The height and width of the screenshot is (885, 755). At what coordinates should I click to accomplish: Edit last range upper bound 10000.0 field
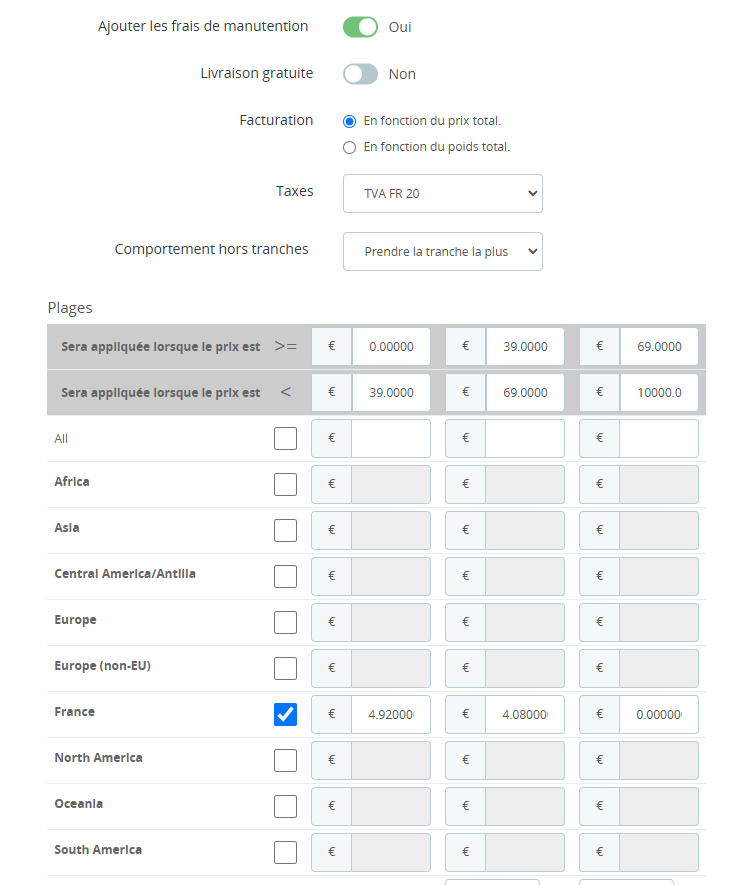pos(658,393)
